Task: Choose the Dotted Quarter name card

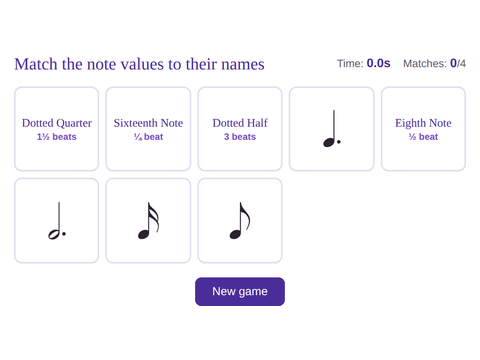Action: tap(56, 129)
